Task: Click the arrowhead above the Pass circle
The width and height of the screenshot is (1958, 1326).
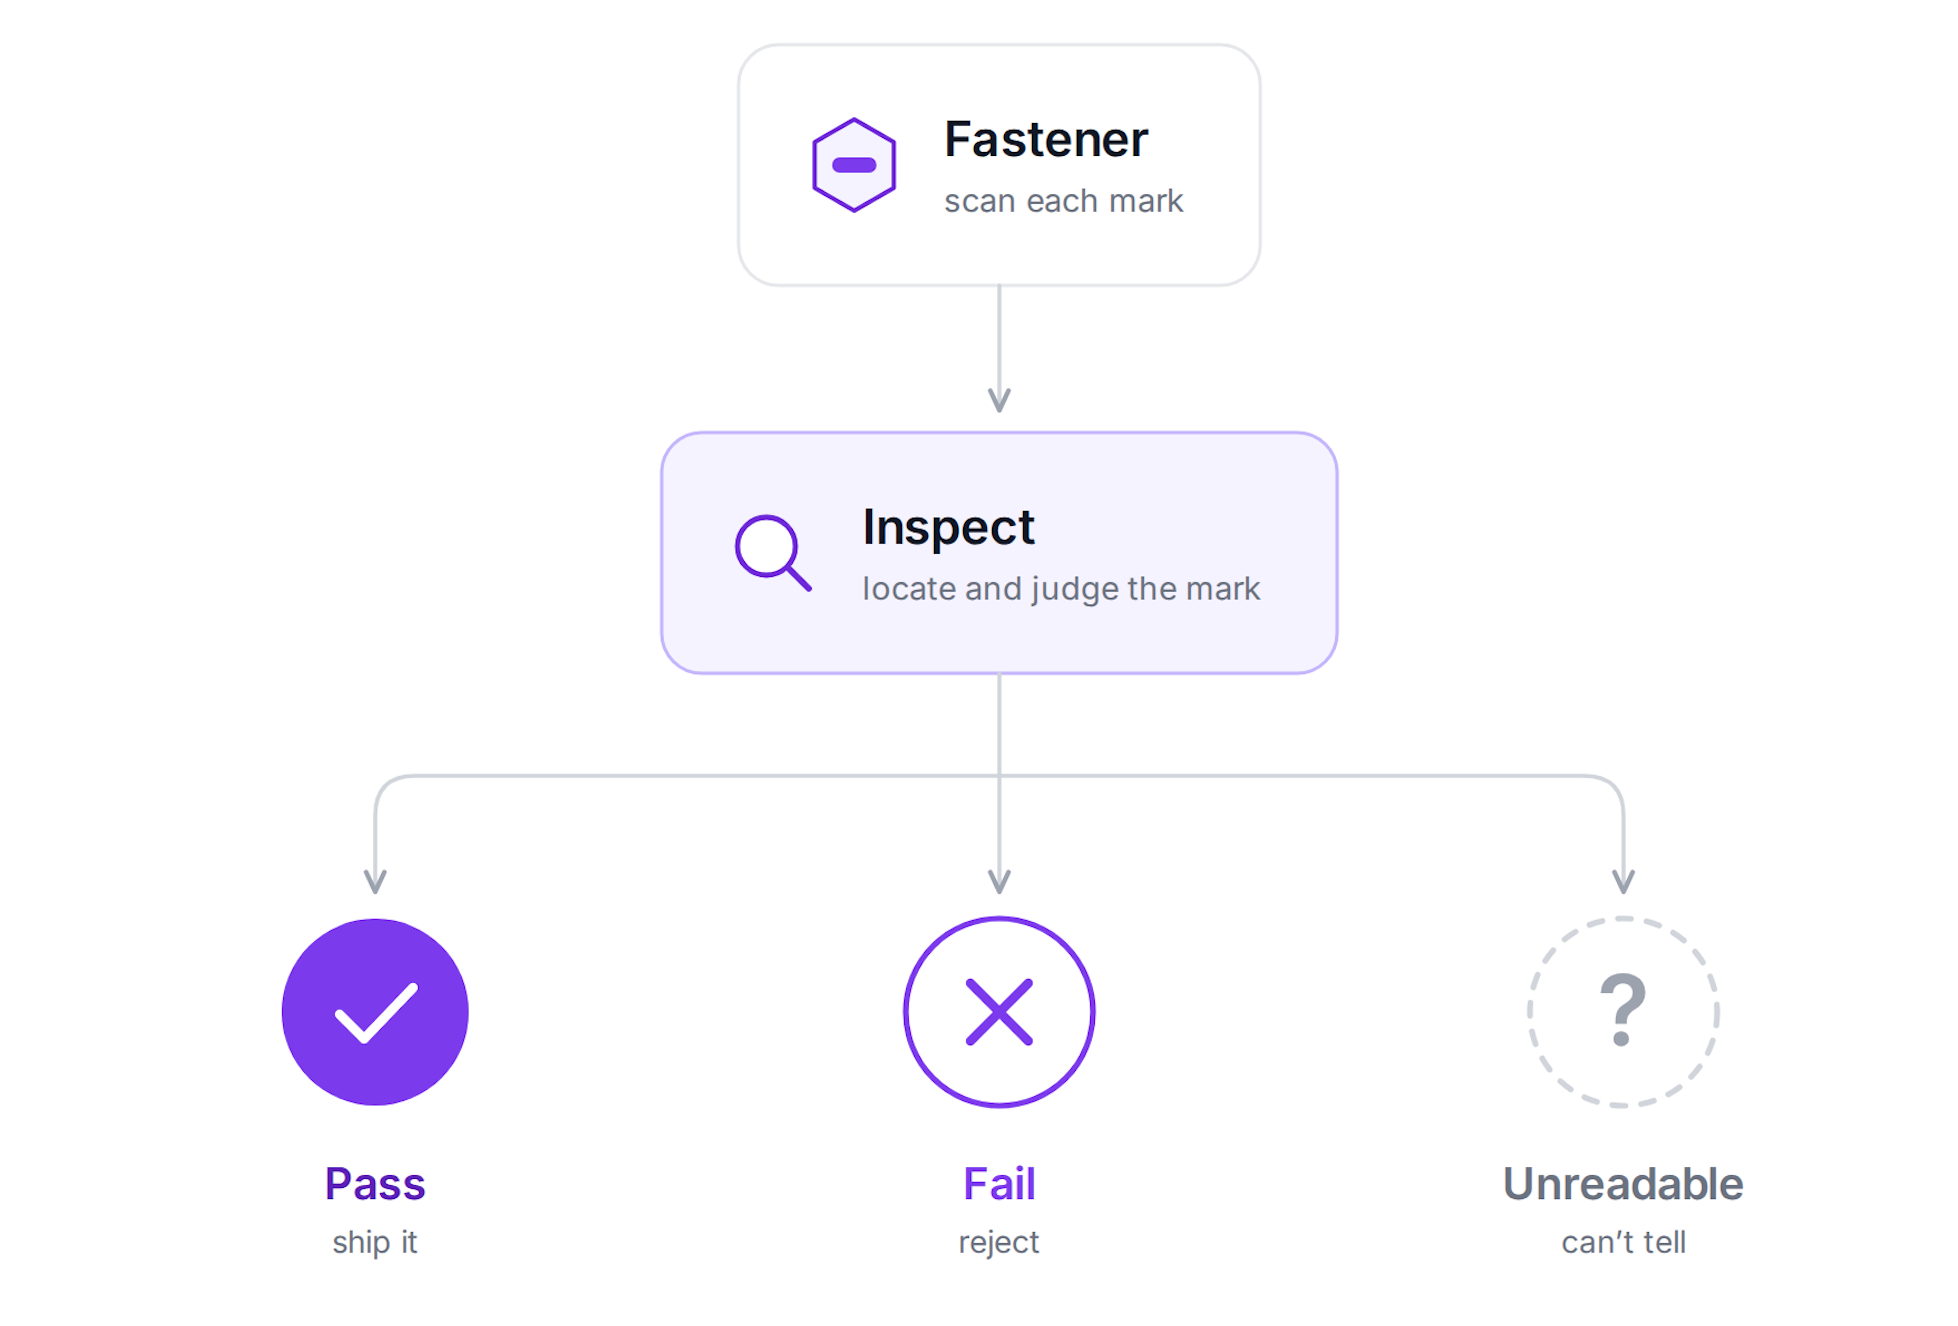Action: [x=375, y=881]
